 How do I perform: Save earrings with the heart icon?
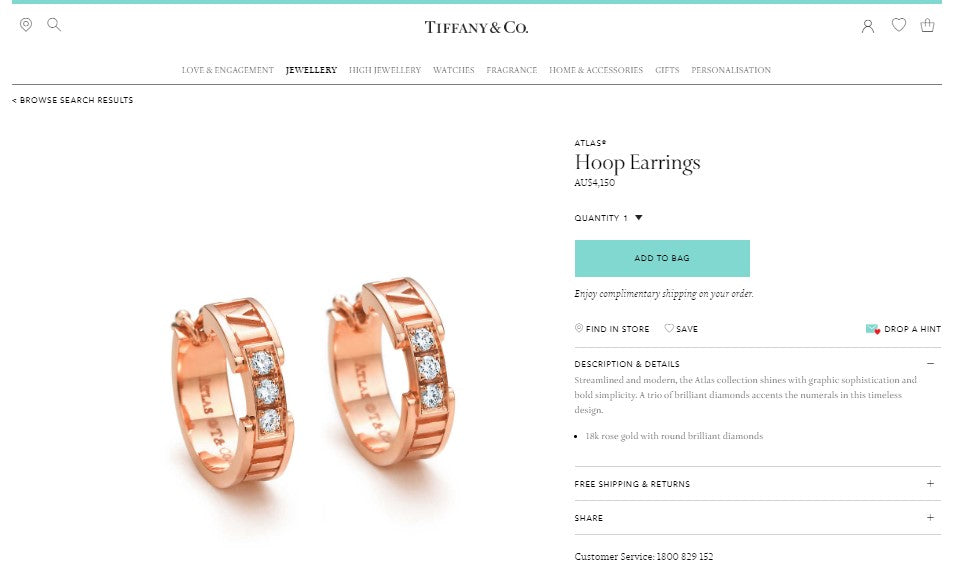(x=669, y=328)
